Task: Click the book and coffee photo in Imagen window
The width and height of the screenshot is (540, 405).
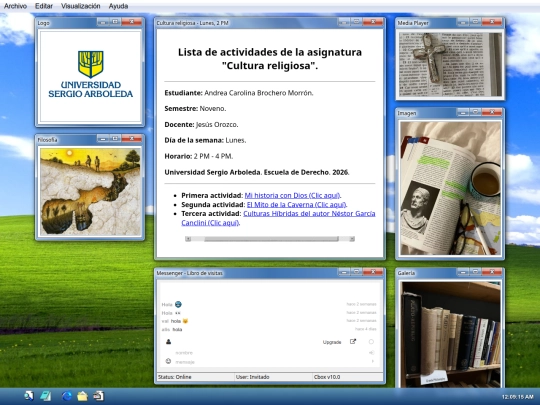Action: 450,188
